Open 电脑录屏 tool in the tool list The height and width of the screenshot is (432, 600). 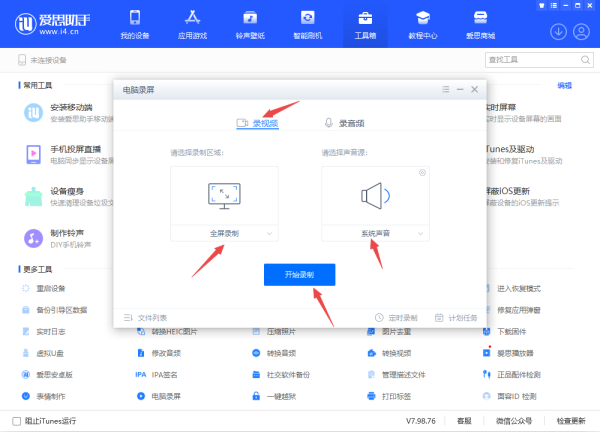(159, 396)
